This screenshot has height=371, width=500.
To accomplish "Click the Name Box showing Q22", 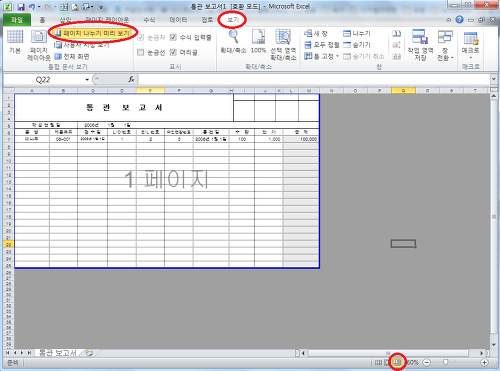I will pyautogui.click(x=43, y=80).
